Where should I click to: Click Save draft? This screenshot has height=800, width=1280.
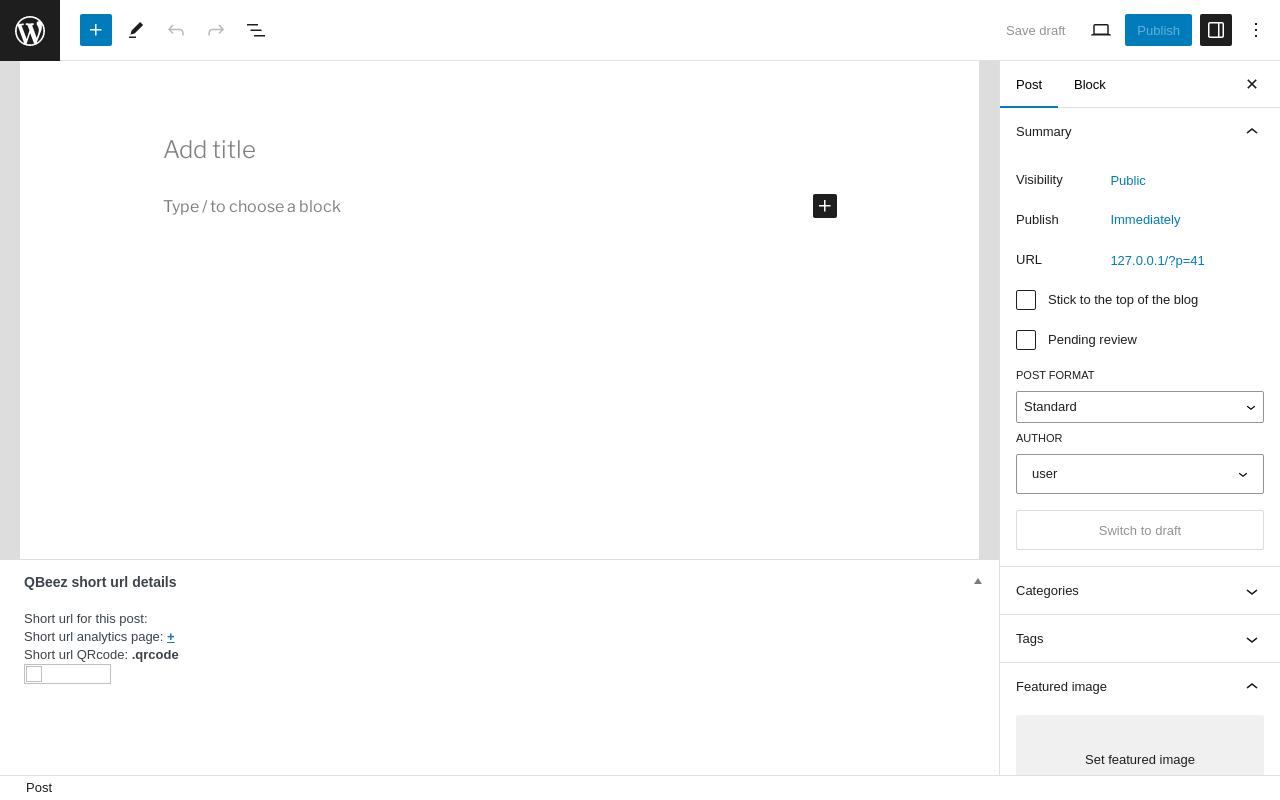[x=1036, y=30]
